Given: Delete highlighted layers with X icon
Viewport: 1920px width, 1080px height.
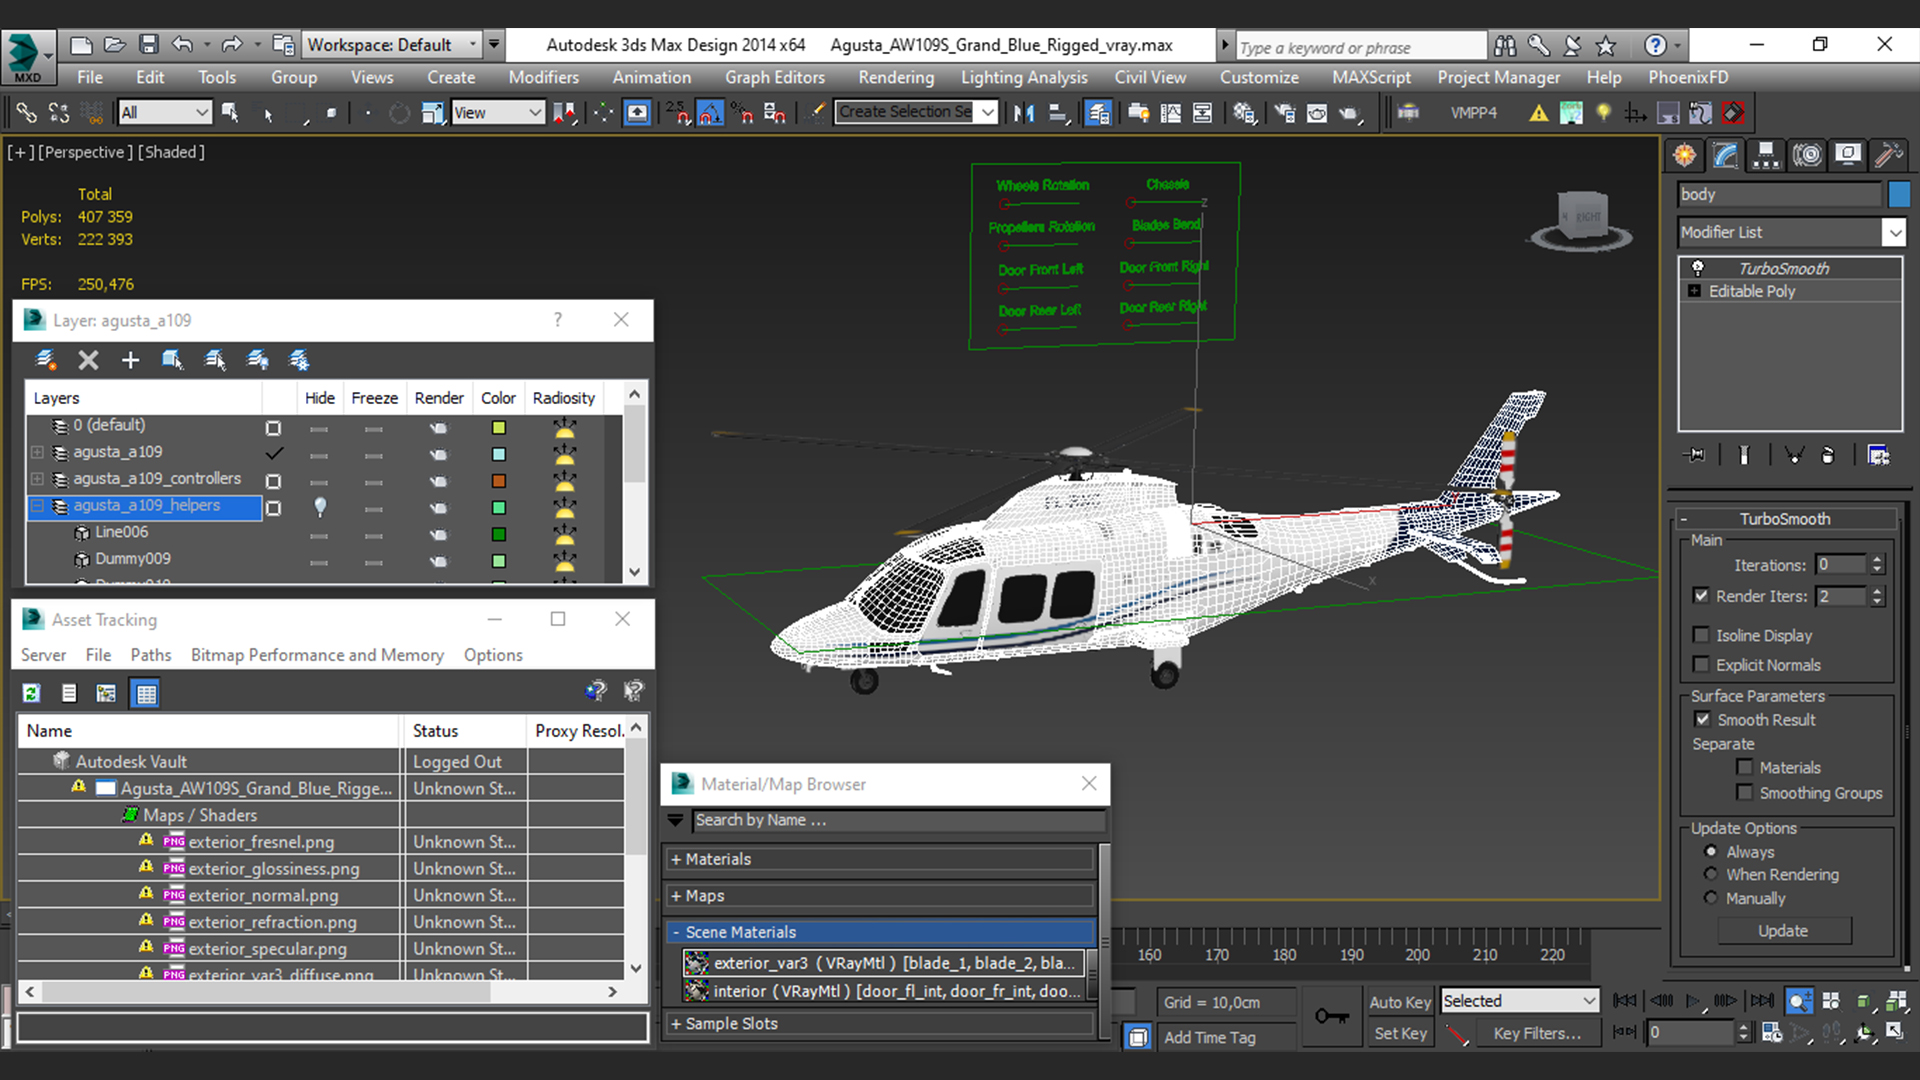Looking at the screenshot, I should pyautogui.click(x=88, y=360).
